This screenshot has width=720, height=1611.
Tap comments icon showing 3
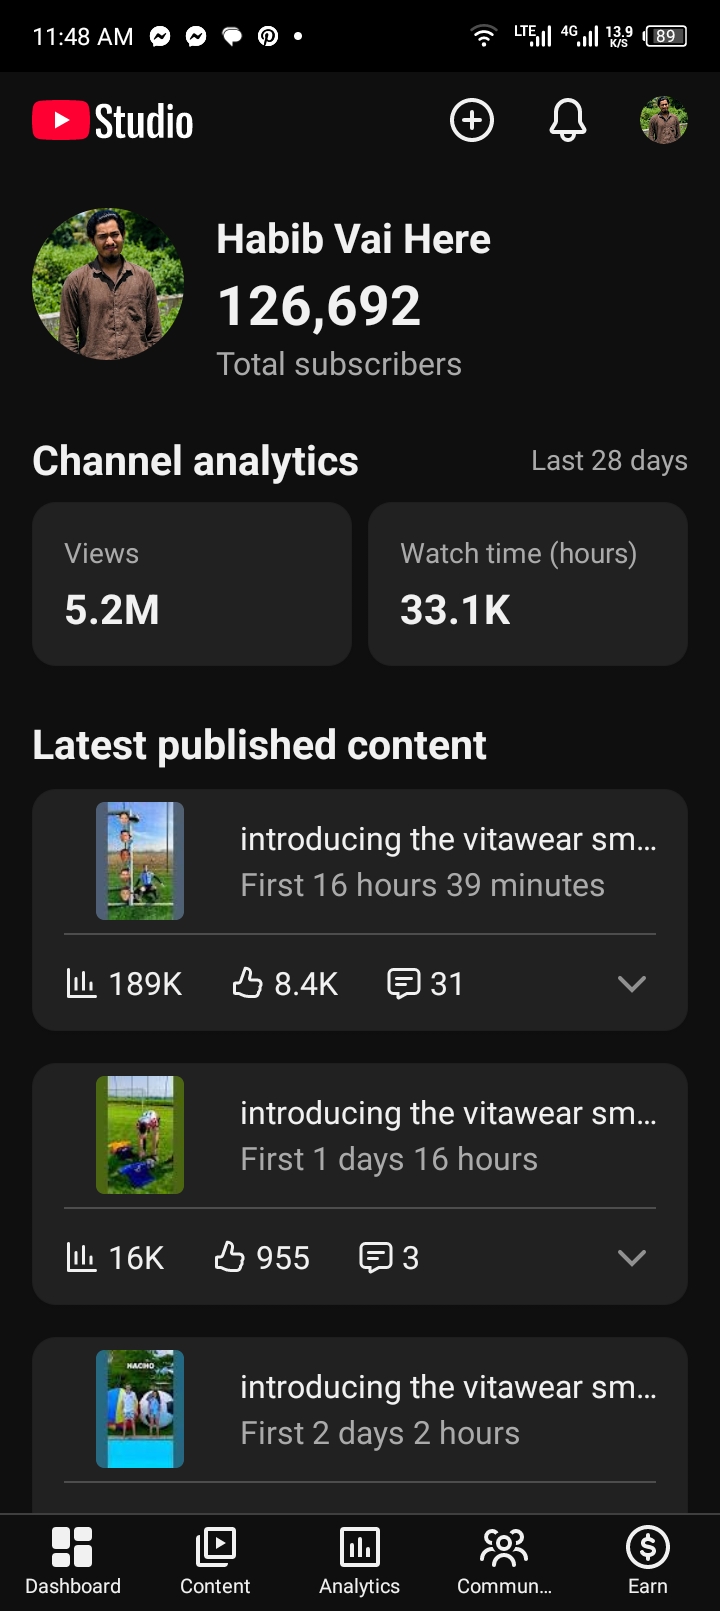[x=375, y=1257]
